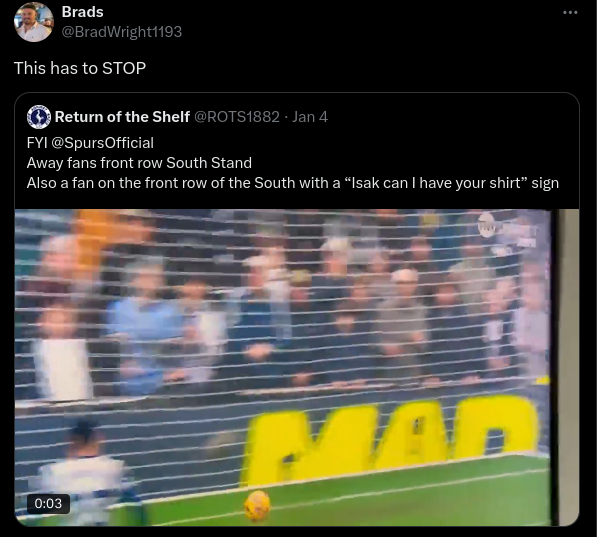
Task: Click the line mentioning the Isak shirt sign
Action: point(293,183)
